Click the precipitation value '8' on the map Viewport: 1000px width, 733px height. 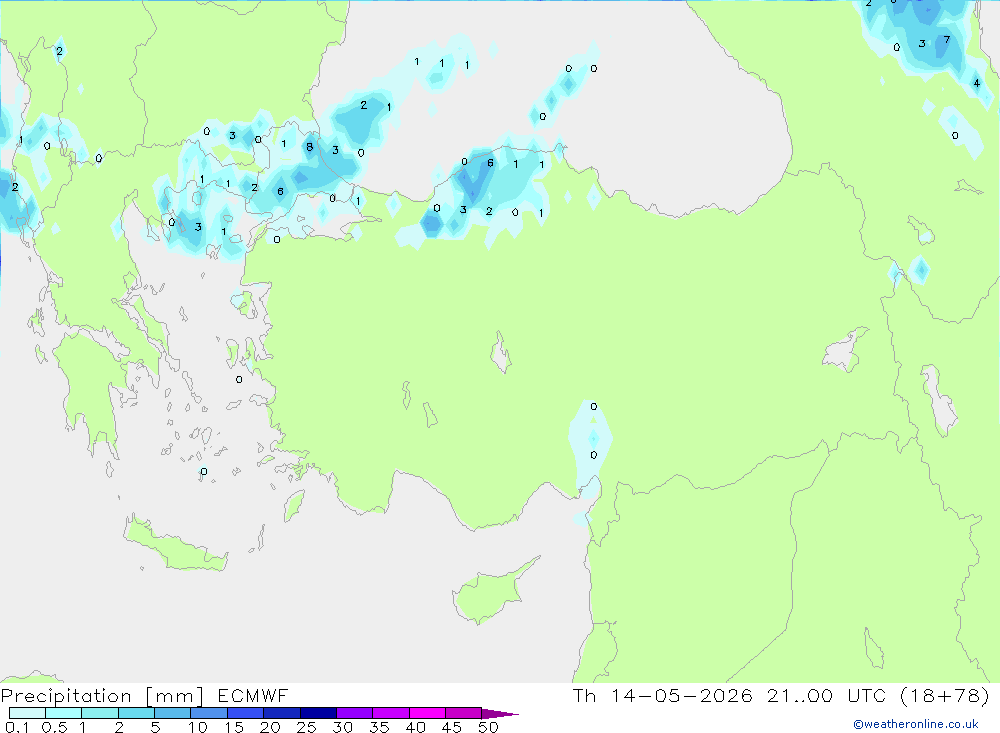309,147
